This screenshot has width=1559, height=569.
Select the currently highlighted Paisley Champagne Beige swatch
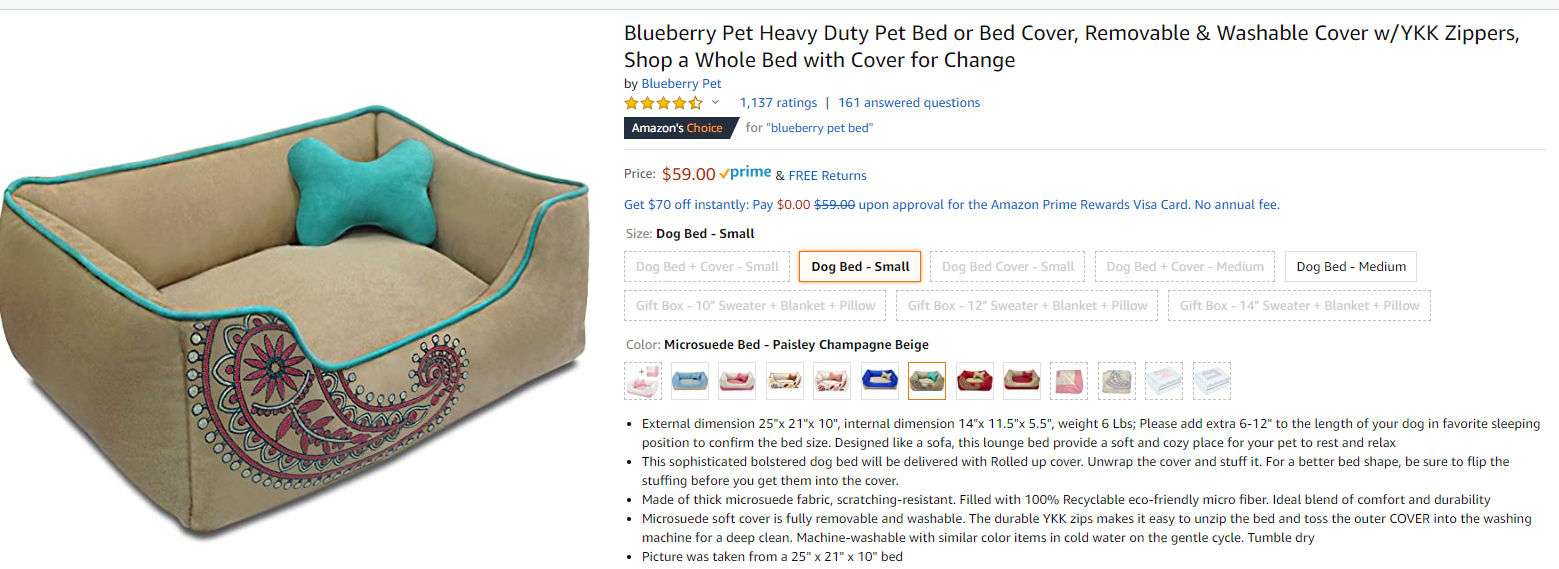[x=927, y=381]
